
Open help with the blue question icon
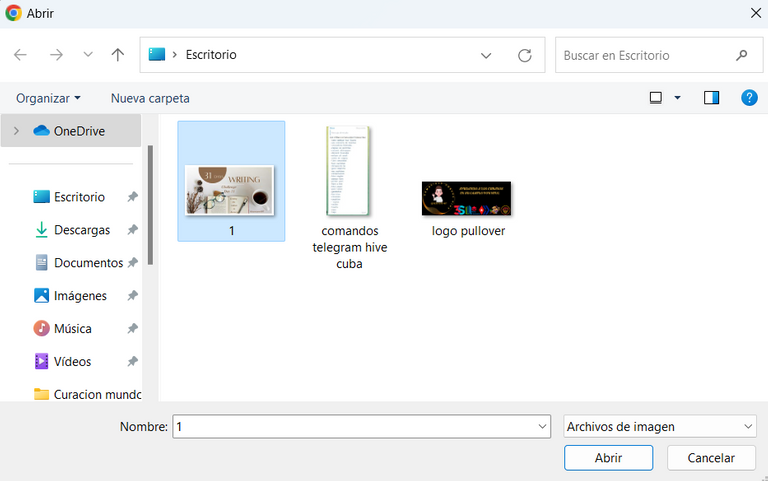(749, 98)
